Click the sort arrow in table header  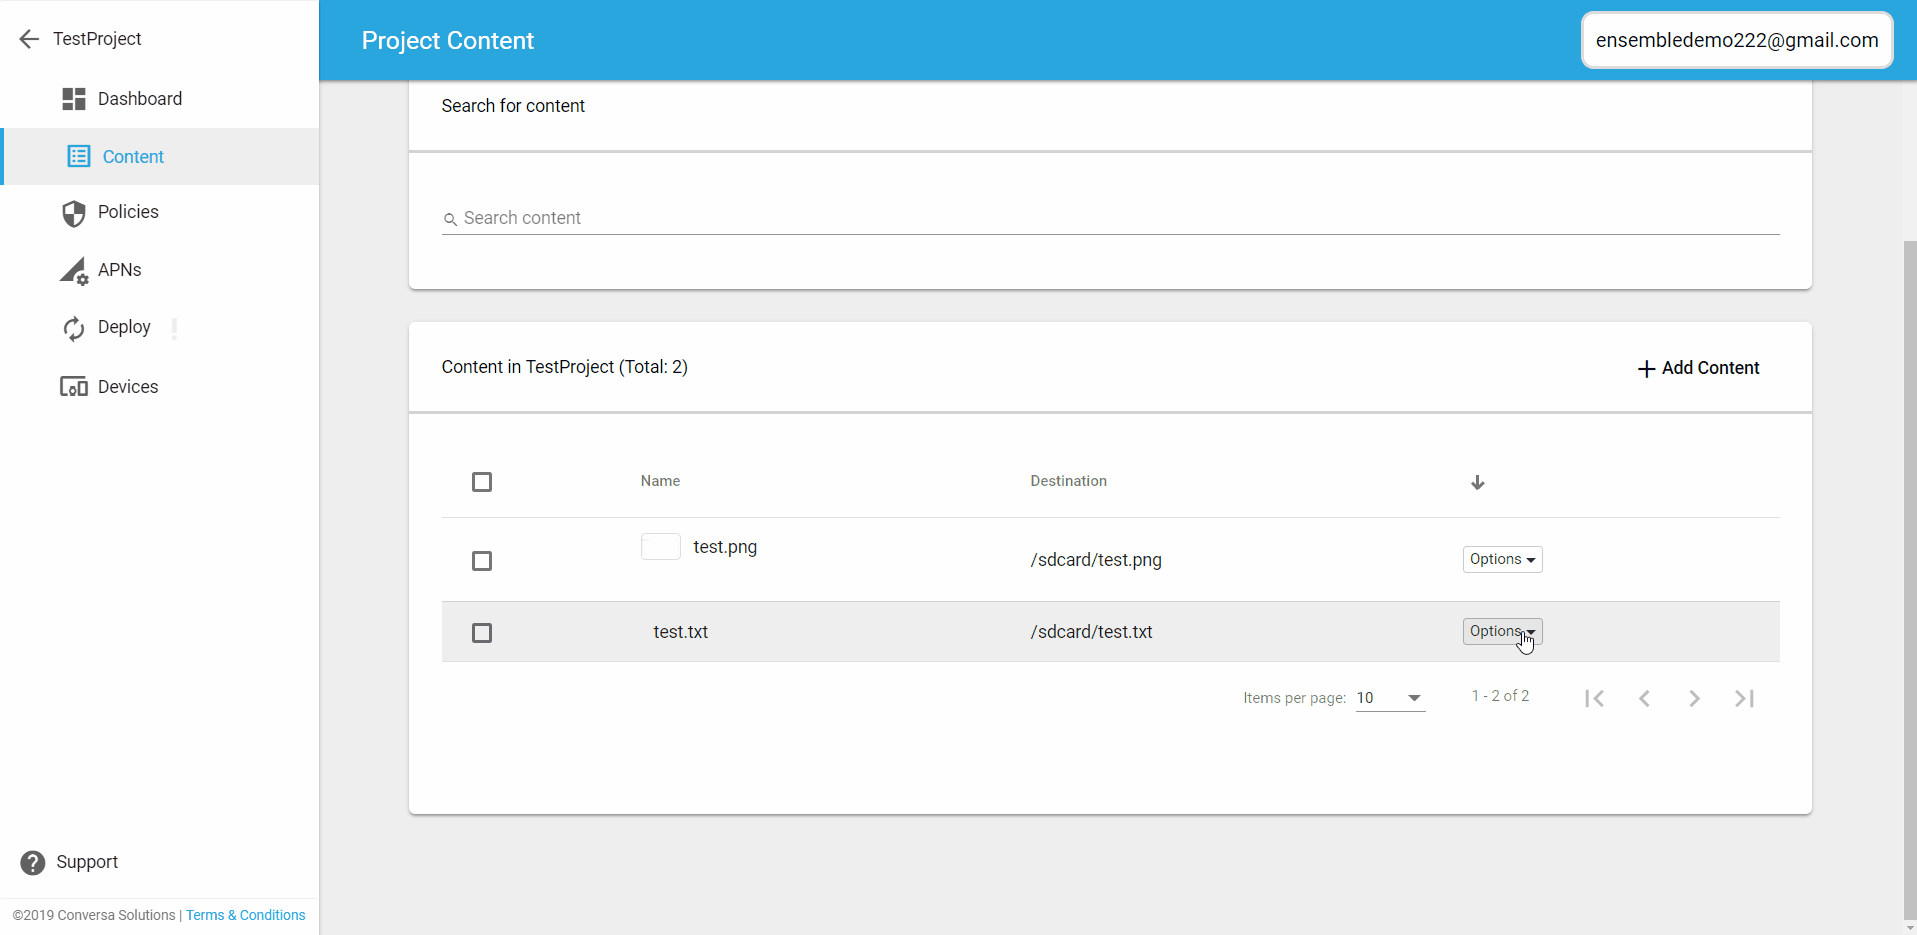1478,482
